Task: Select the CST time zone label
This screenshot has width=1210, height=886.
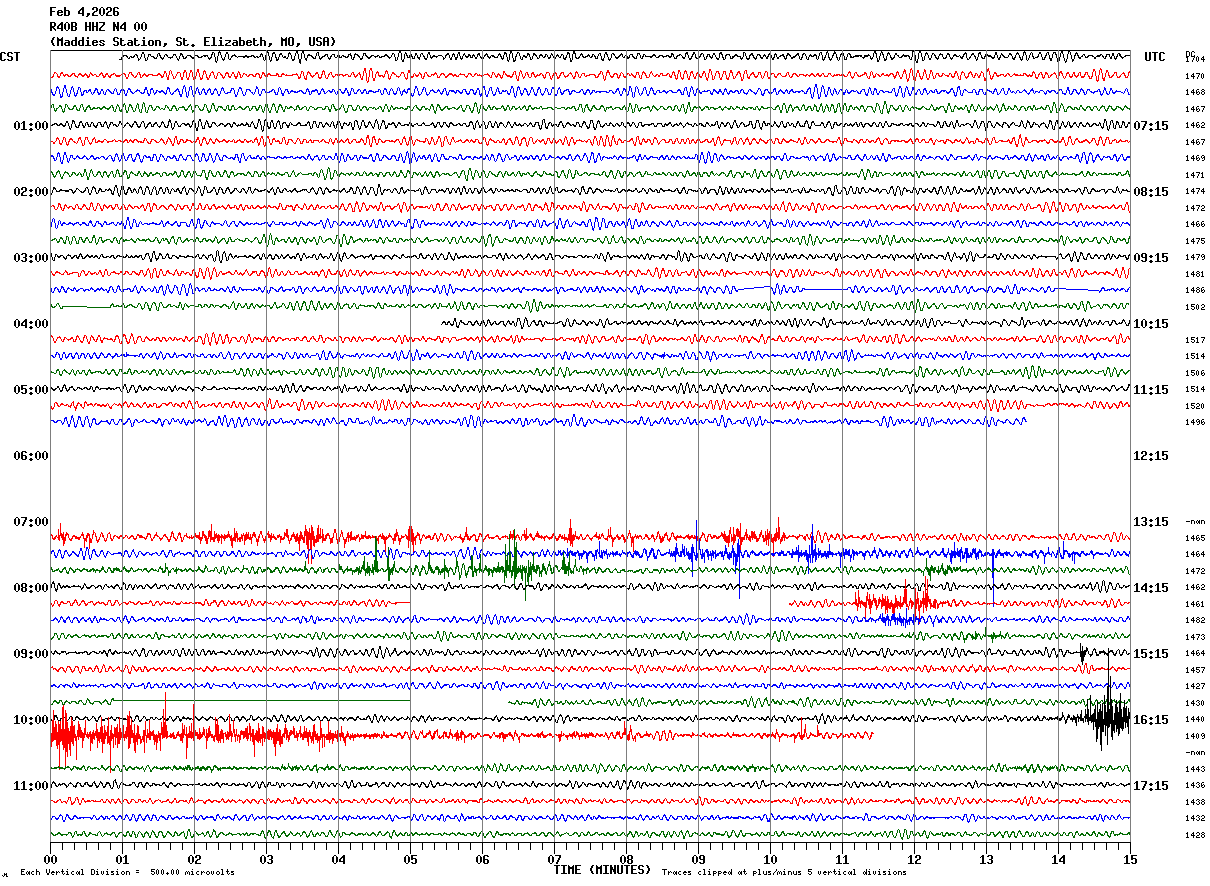Action: coord(10,57)
